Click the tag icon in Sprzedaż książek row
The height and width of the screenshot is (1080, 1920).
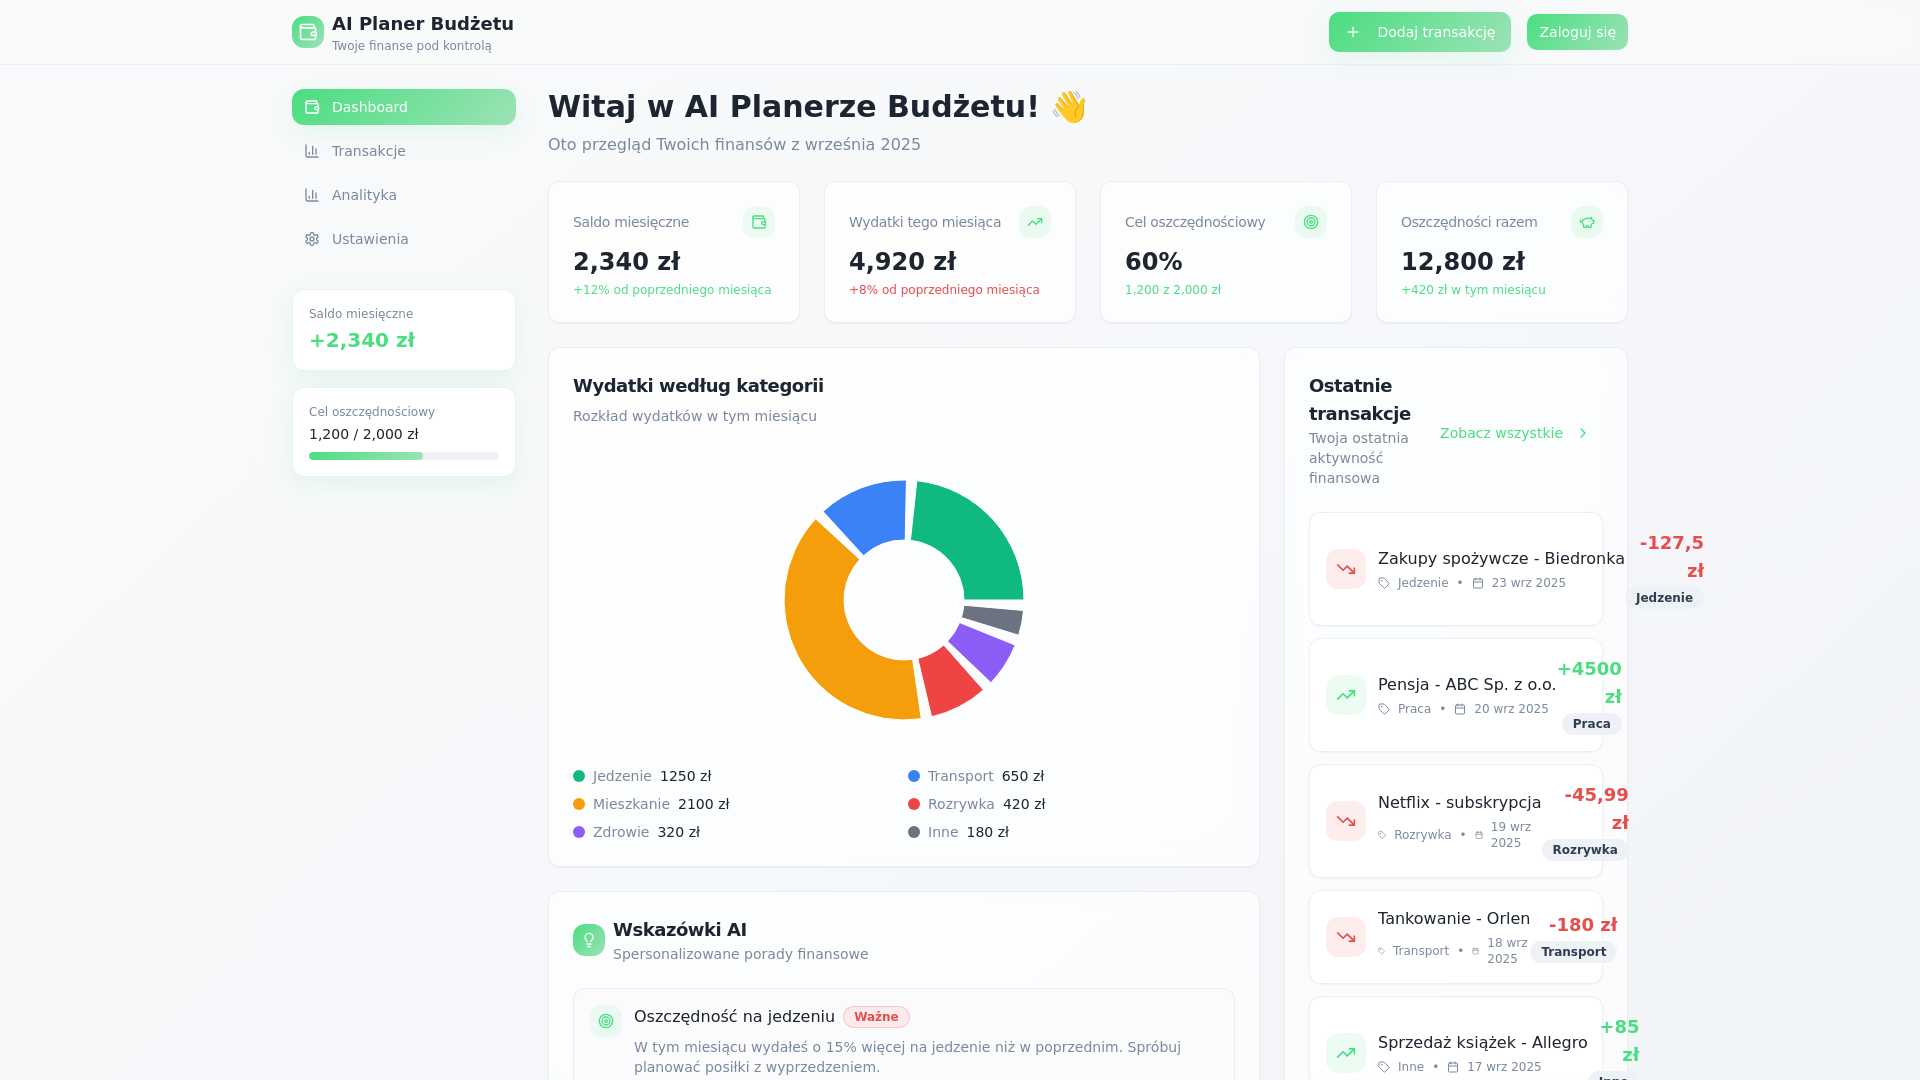1384,1067
